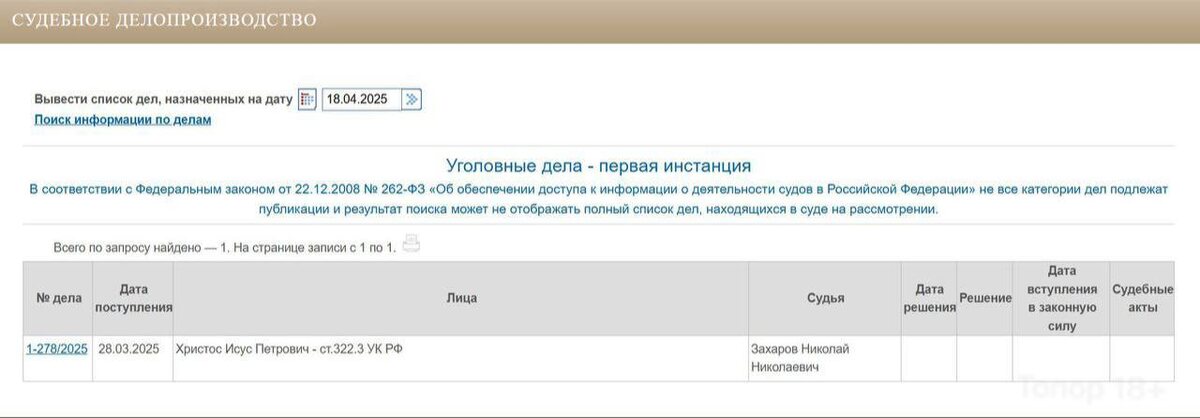Screen dimensions: 1200x418
Task: Open link 'Поиск информации по делам'
Action: tap(123, 119)
